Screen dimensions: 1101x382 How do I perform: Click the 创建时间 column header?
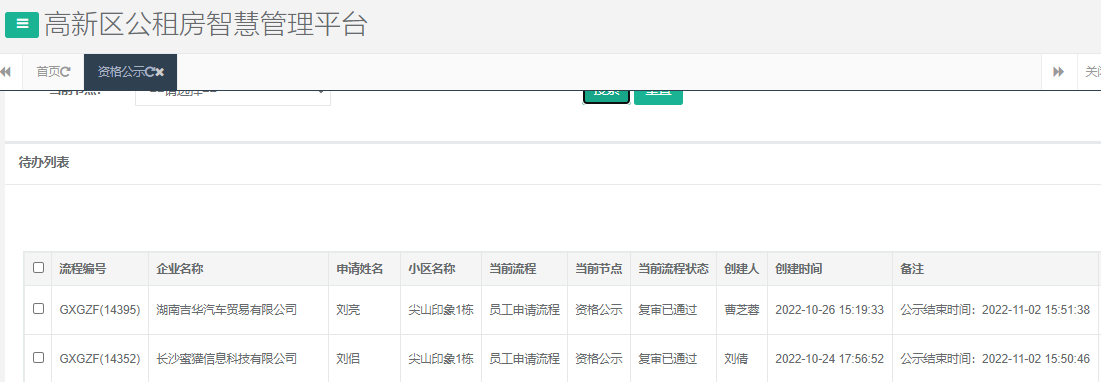798,269
